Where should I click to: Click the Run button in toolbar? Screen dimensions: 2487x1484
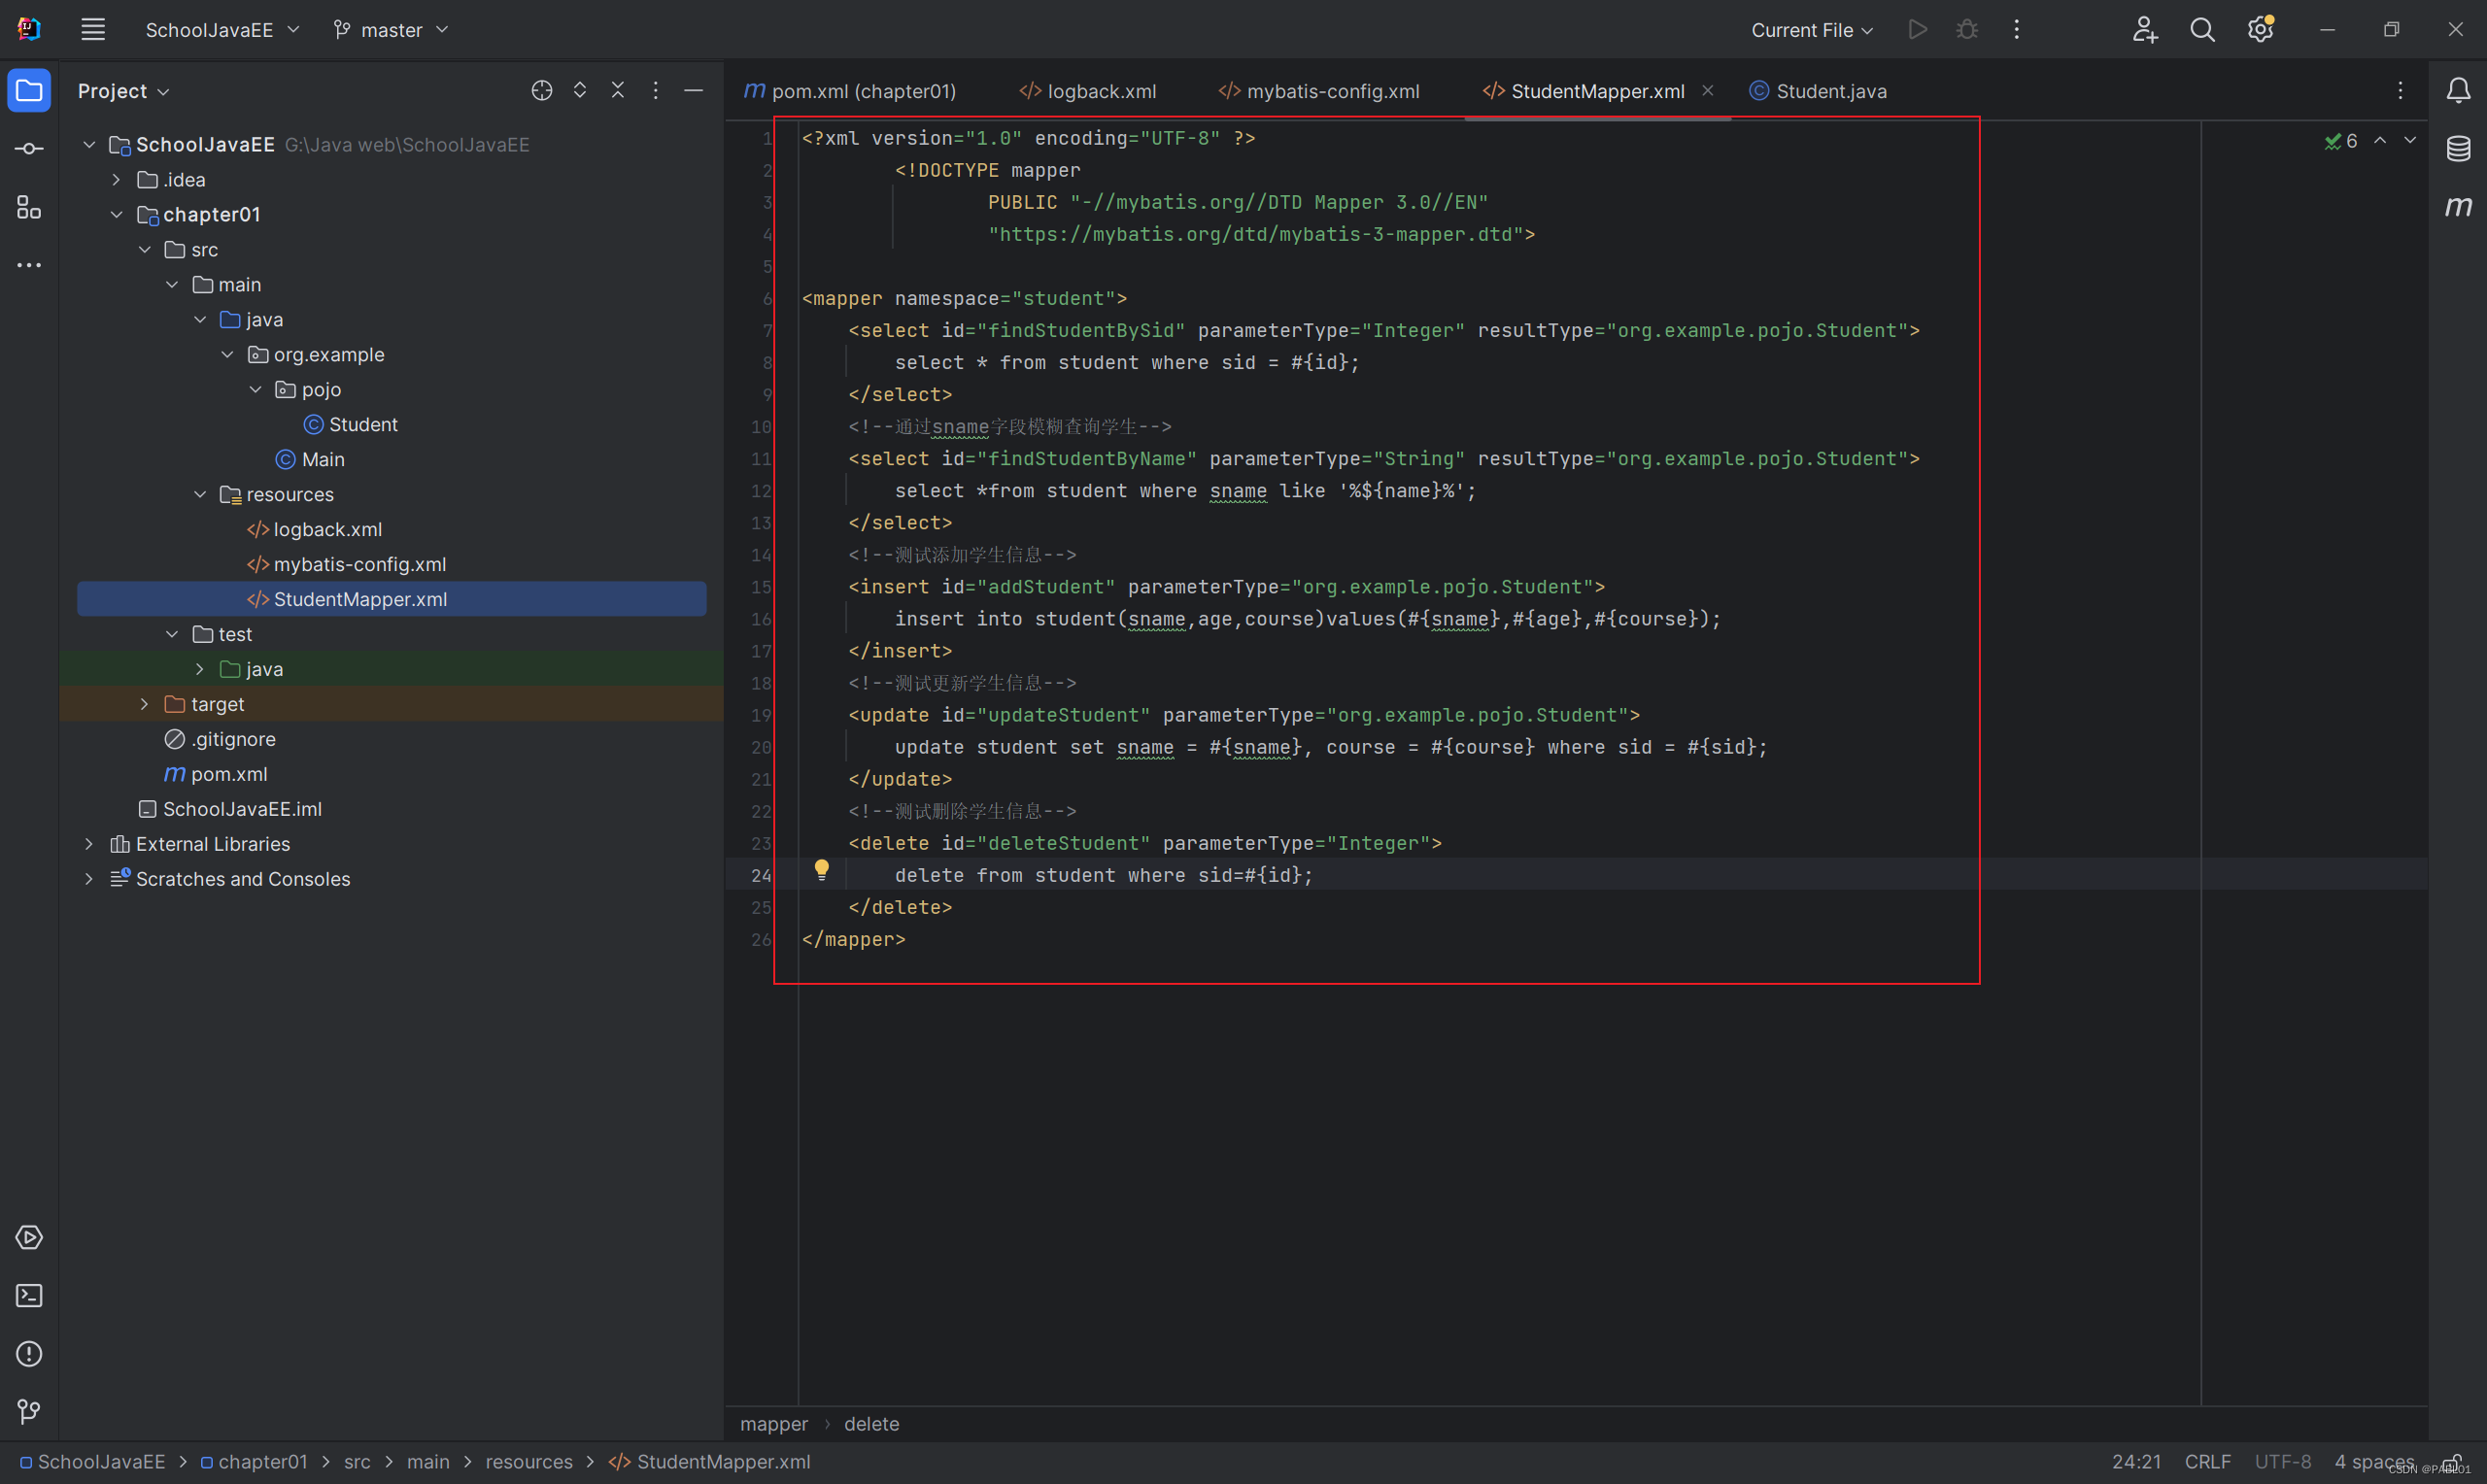point(1919,28)
